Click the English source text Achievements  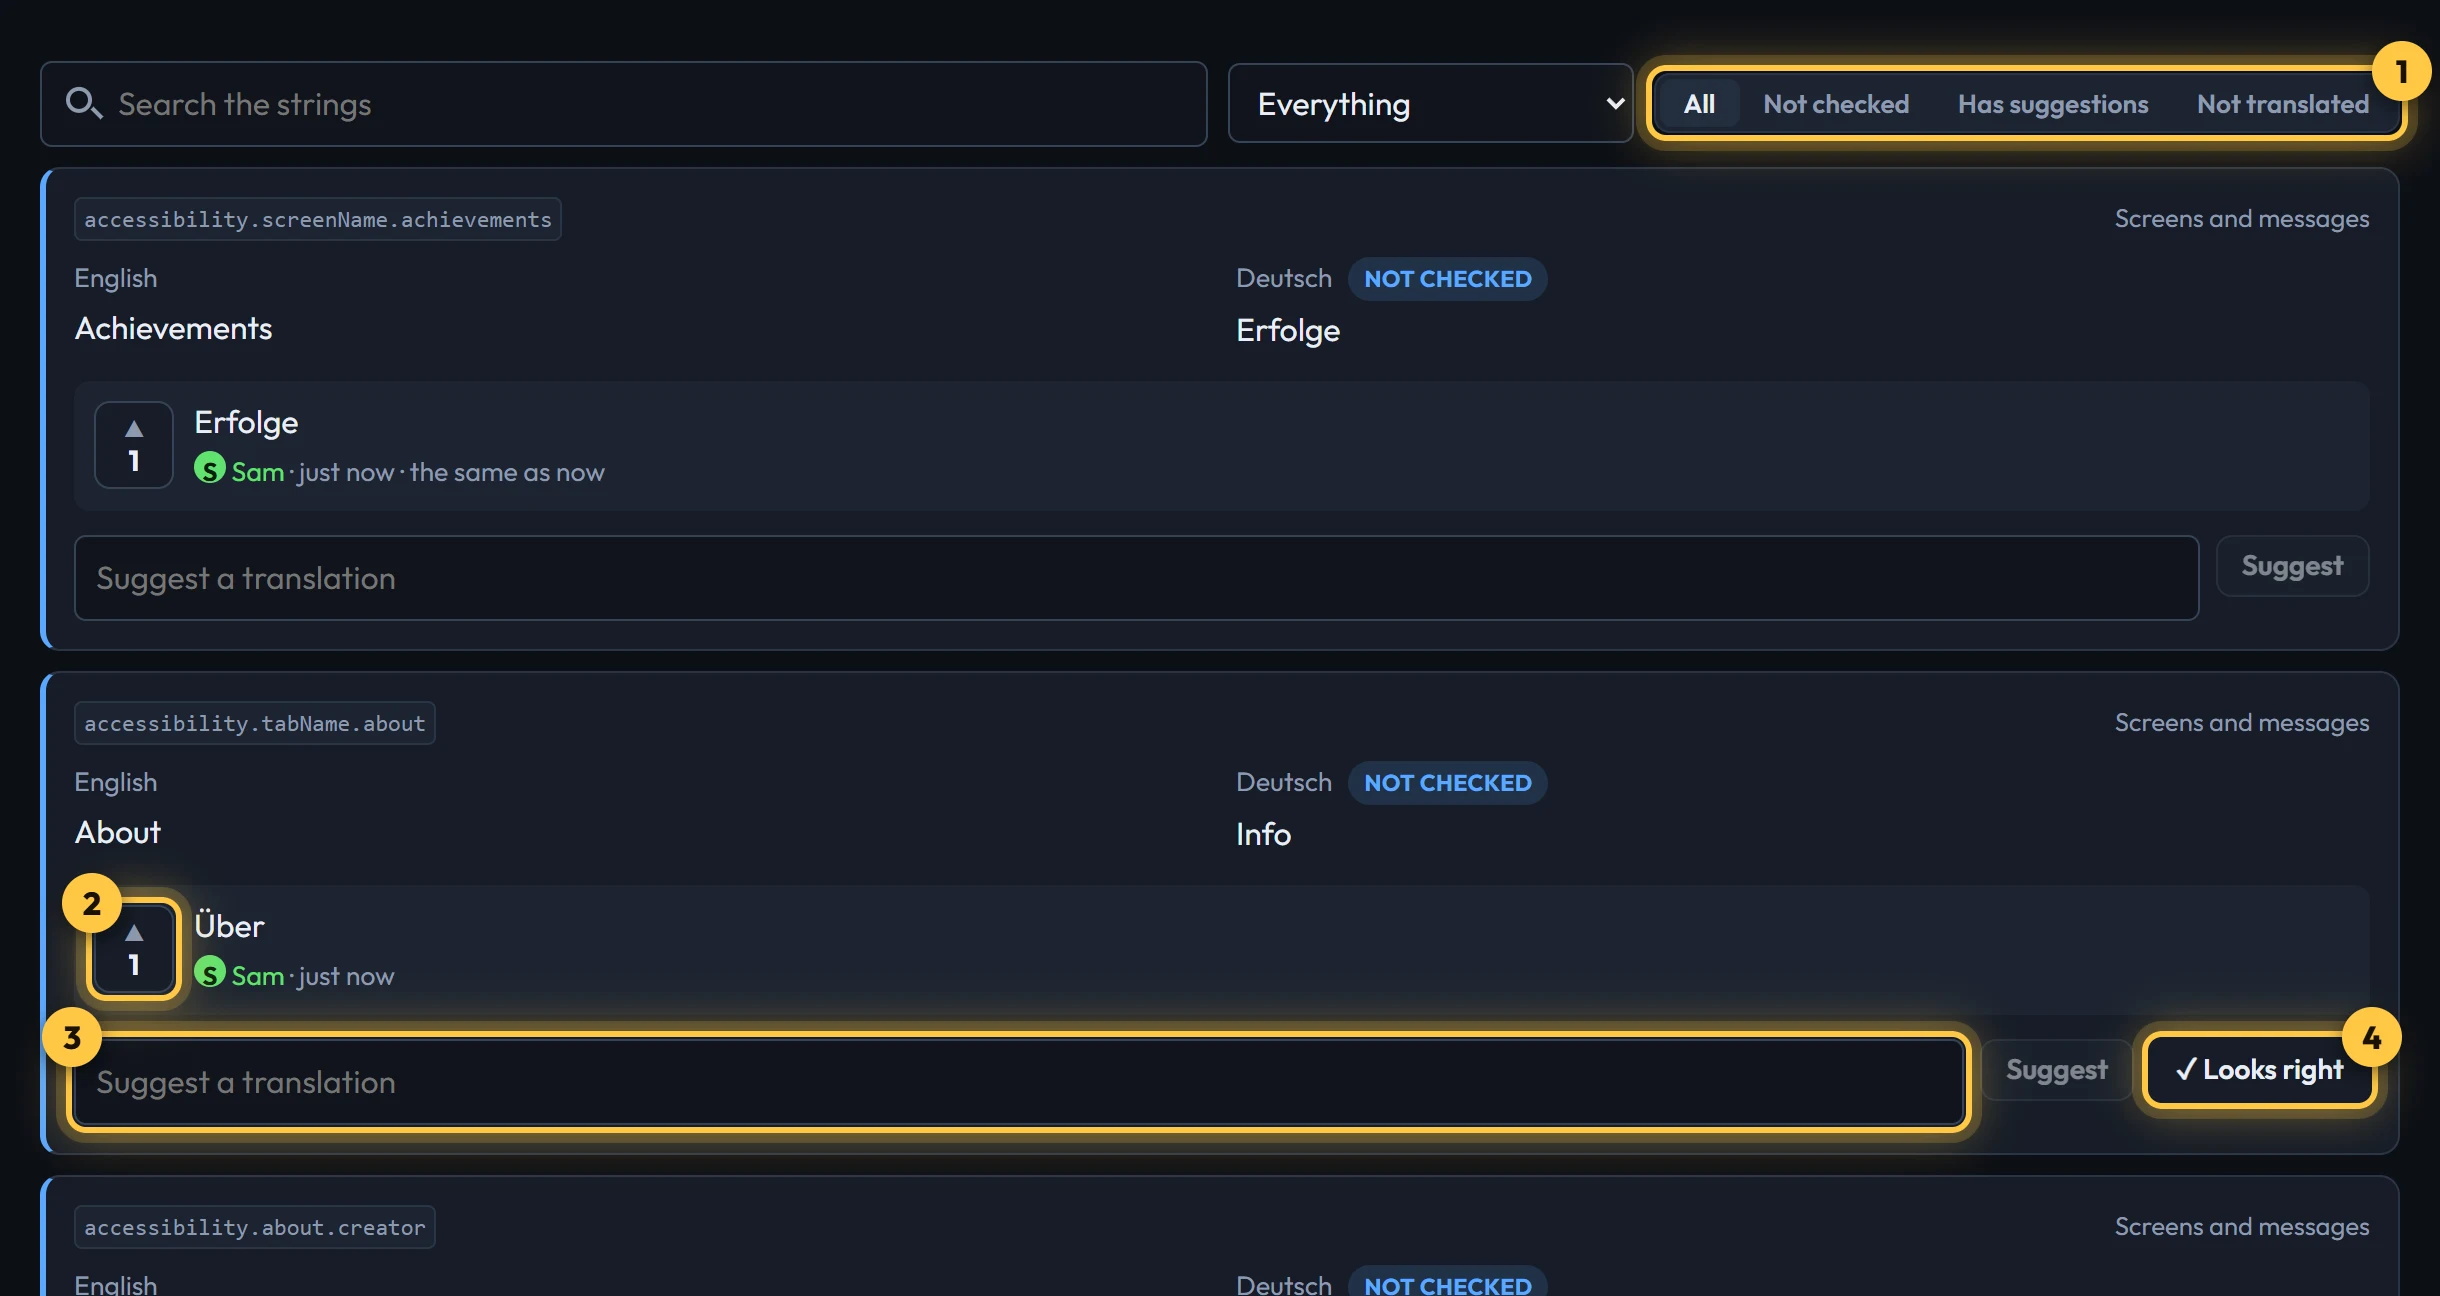[173, 329]
